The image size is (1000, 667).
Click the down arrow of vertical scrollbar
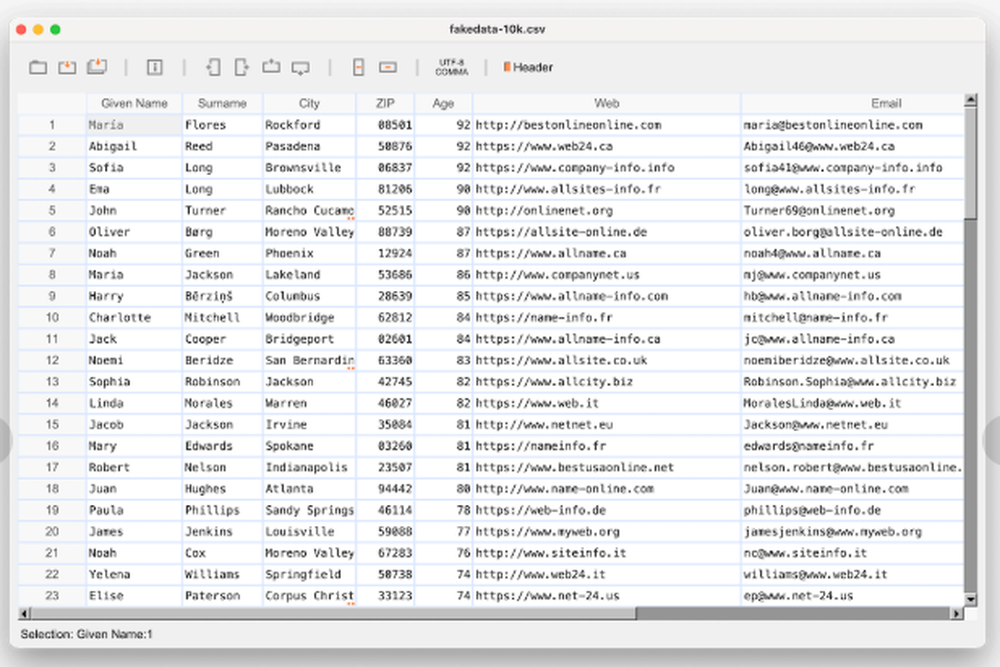(x=970, y=599)
